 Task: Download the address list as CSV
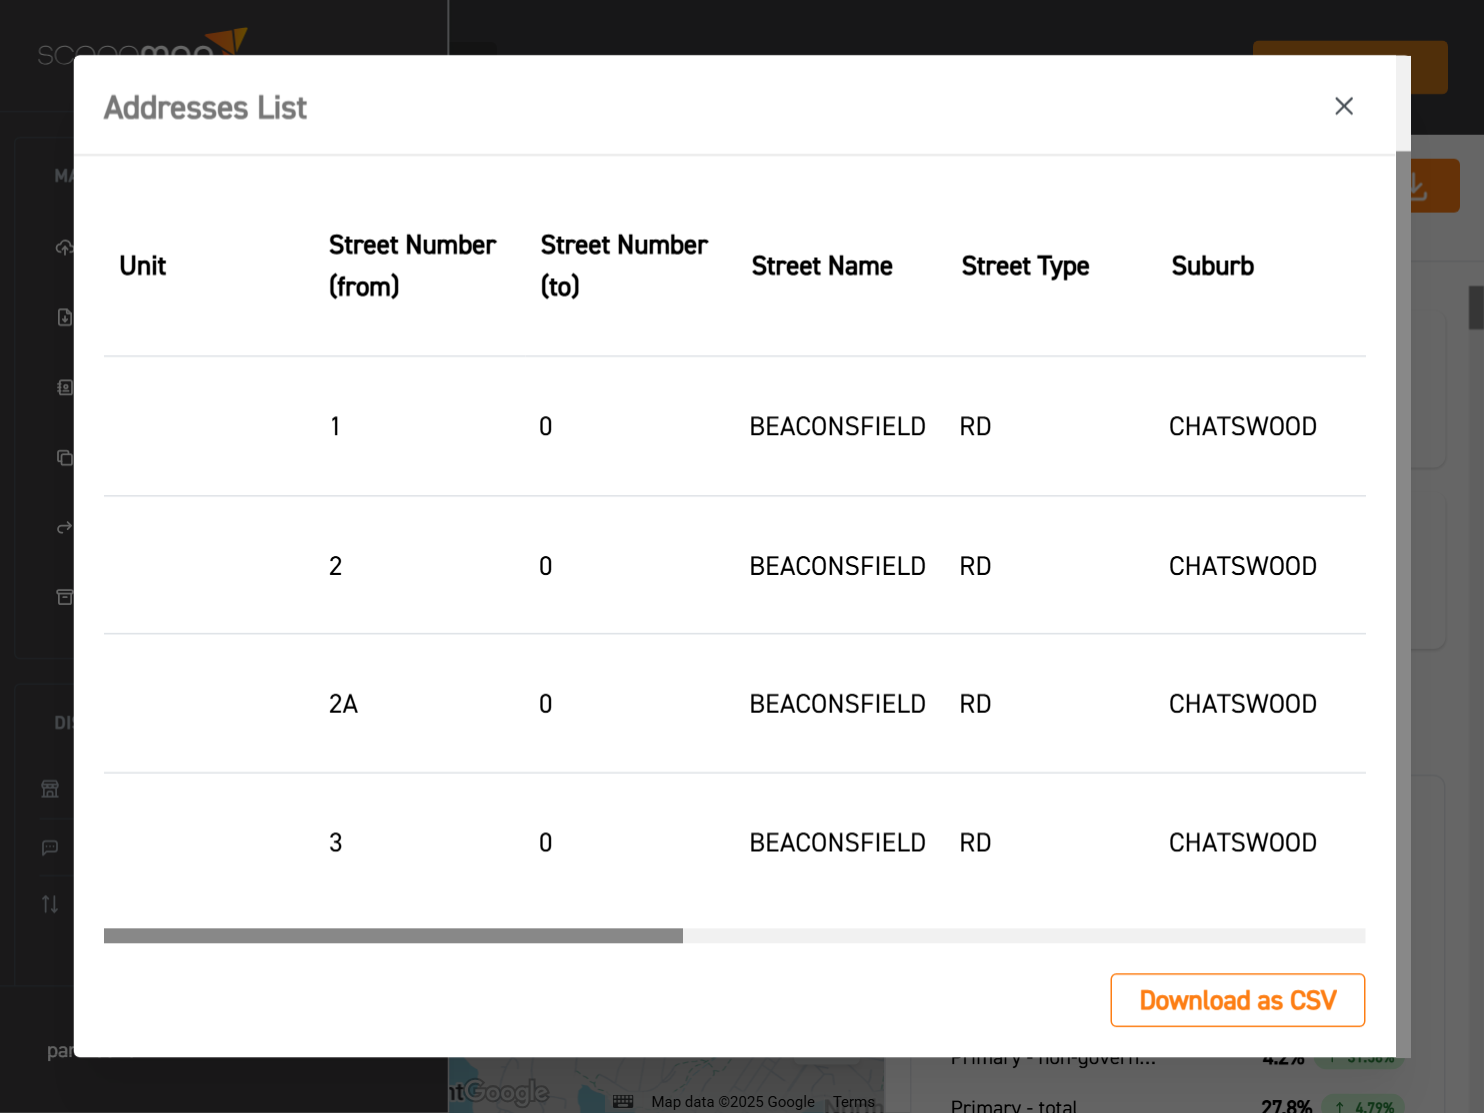(1237, 1000)
